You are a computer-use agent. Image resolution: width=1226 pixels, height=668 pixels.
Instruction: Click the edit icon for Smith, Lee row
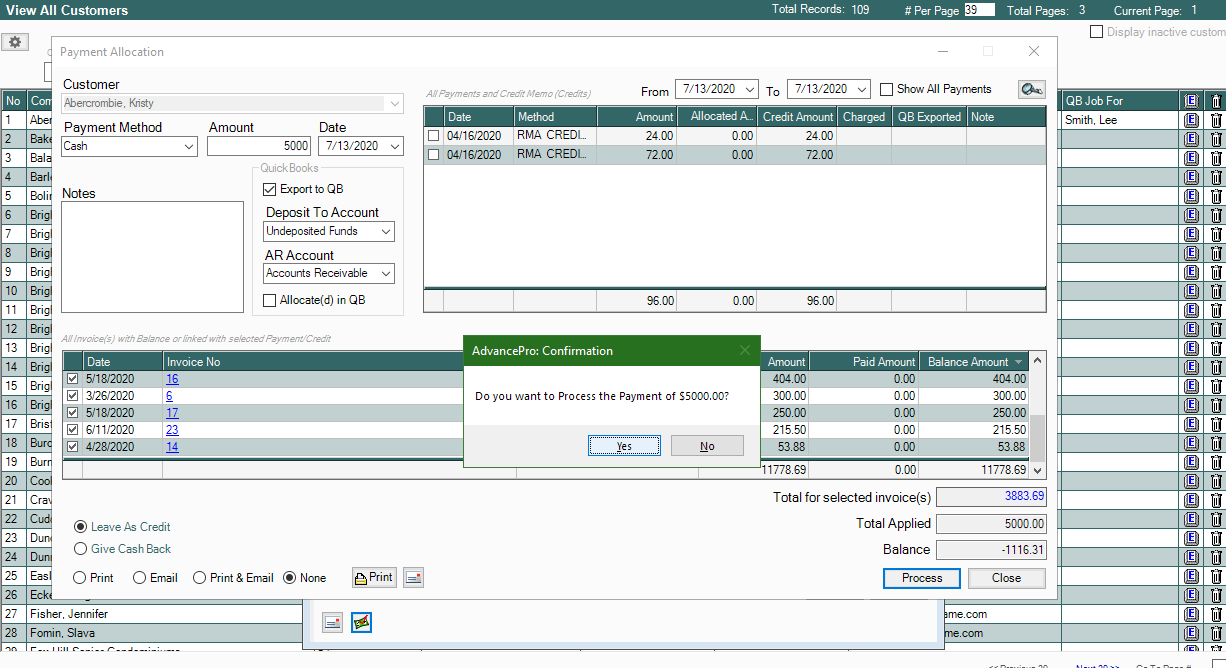(1190, 120)
